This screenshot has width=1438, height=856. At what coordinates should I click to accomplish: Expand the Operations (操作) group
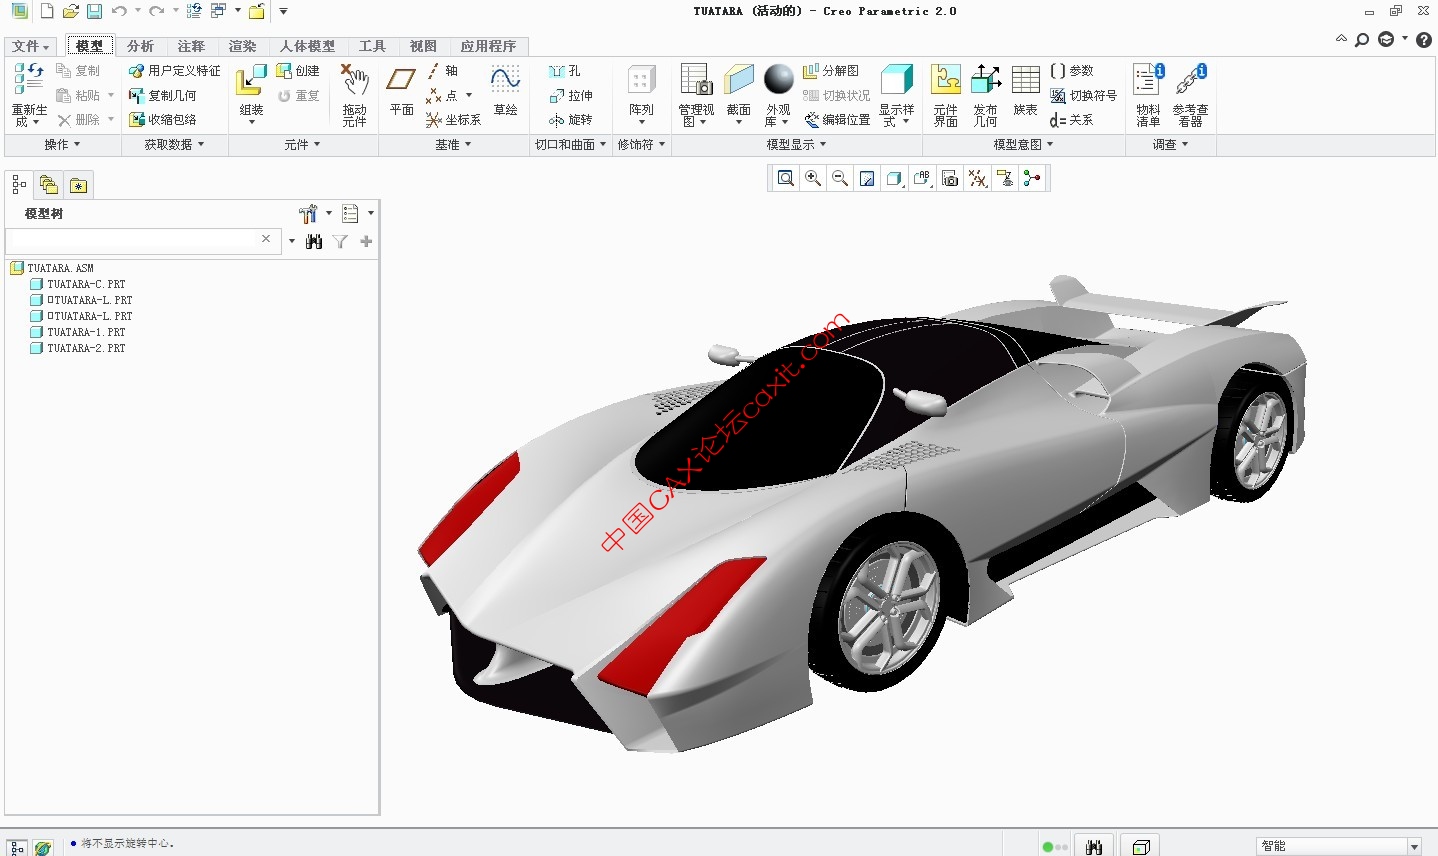click(x=62, y=145)
